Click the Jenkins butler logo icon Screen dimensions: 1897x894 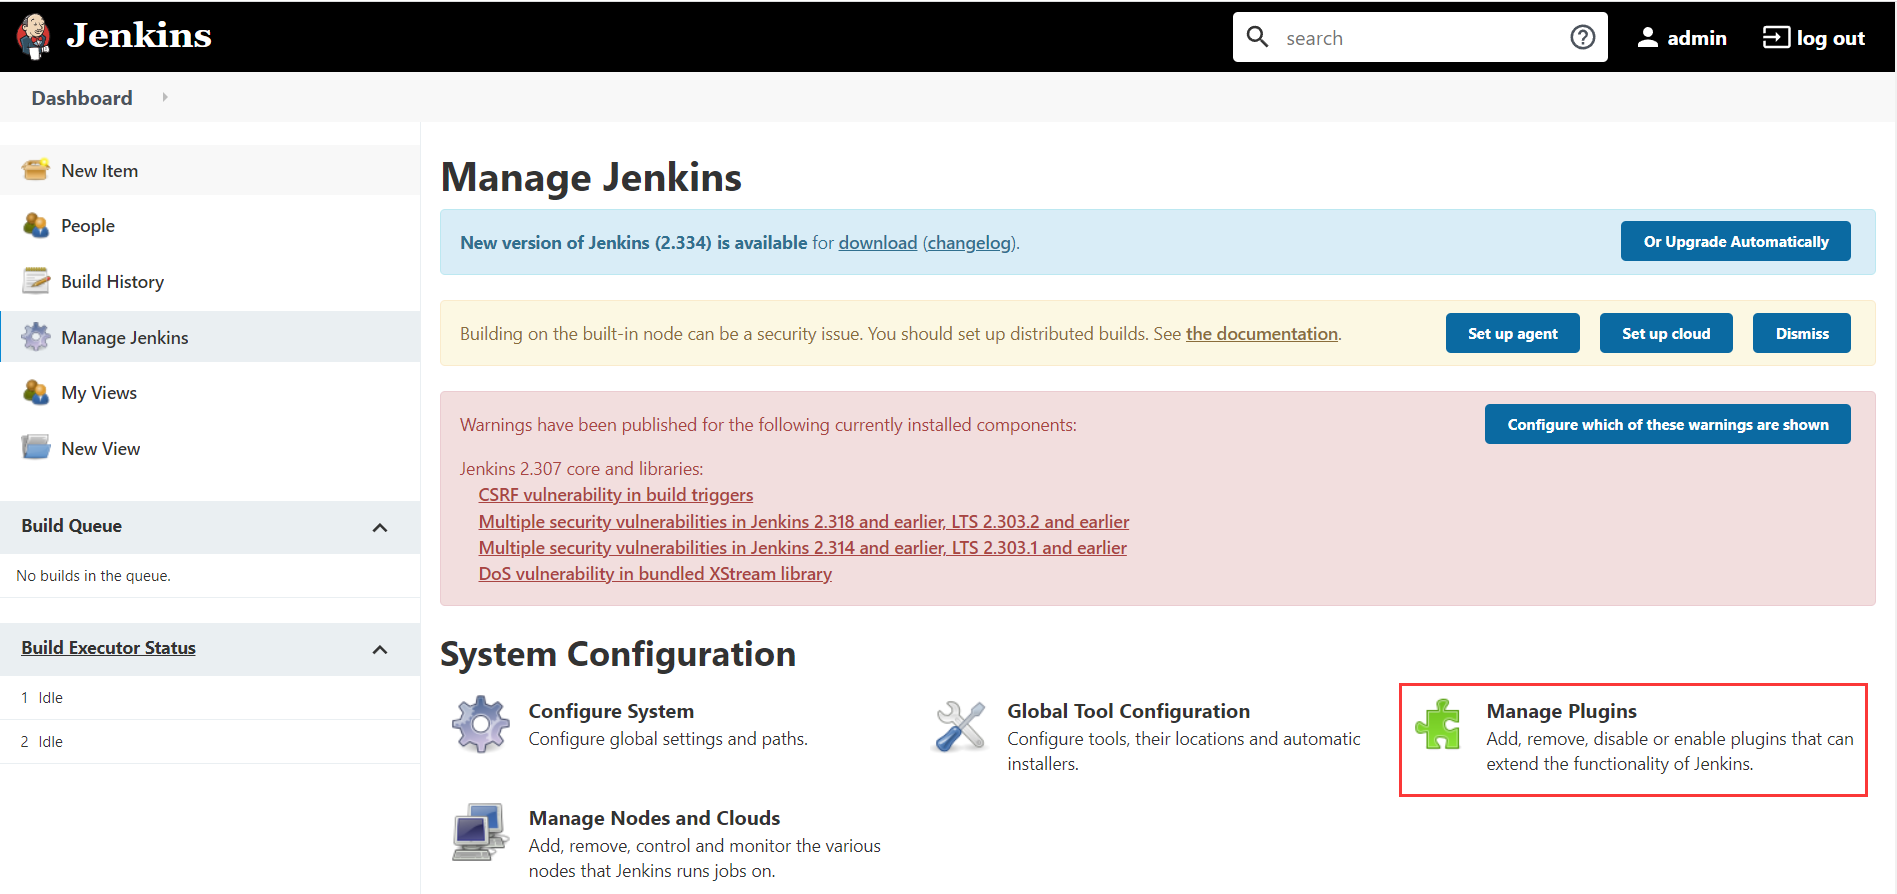[x=34, y=36]
